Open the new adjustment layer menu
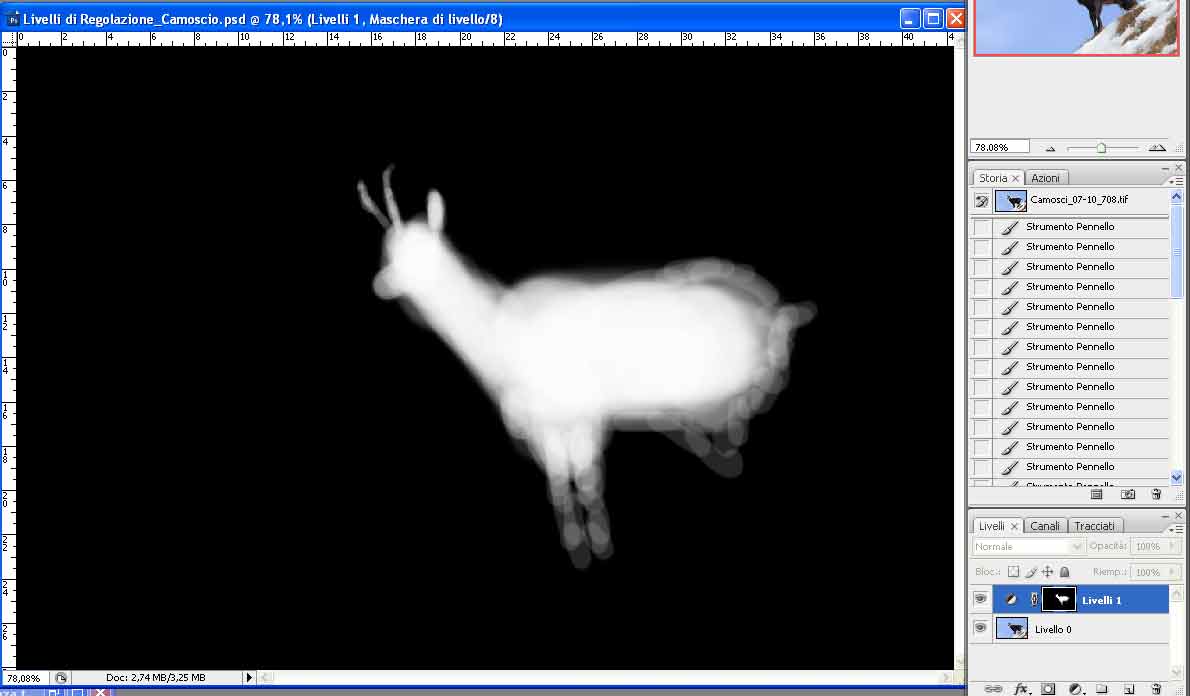The width and height of the screenshot is (1190, 696). 1076,689
